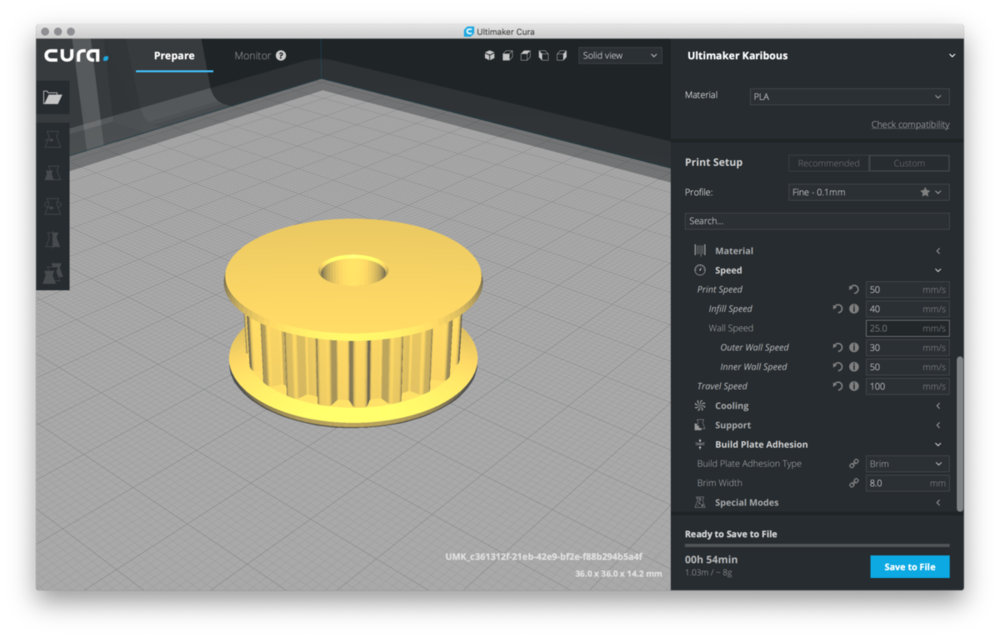
Task: Show Infill Speed info icon
Action: point(854,309)
